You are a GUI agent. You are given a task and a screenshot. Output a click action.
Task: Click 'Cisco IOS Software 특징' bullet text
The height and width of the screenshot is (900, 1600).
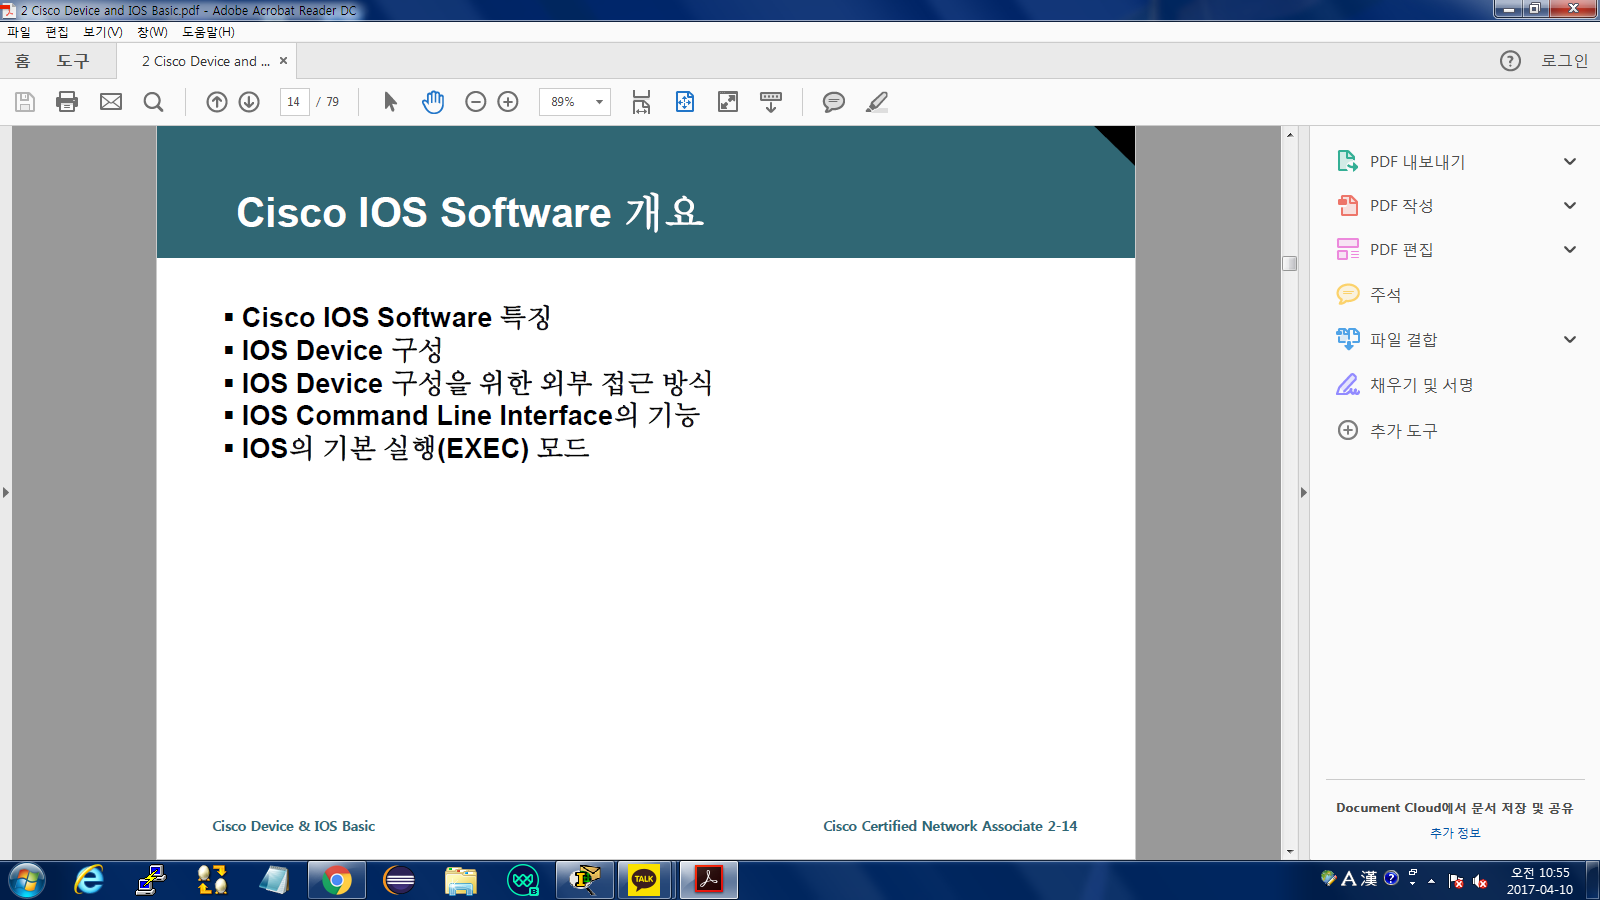click(396, 317)
